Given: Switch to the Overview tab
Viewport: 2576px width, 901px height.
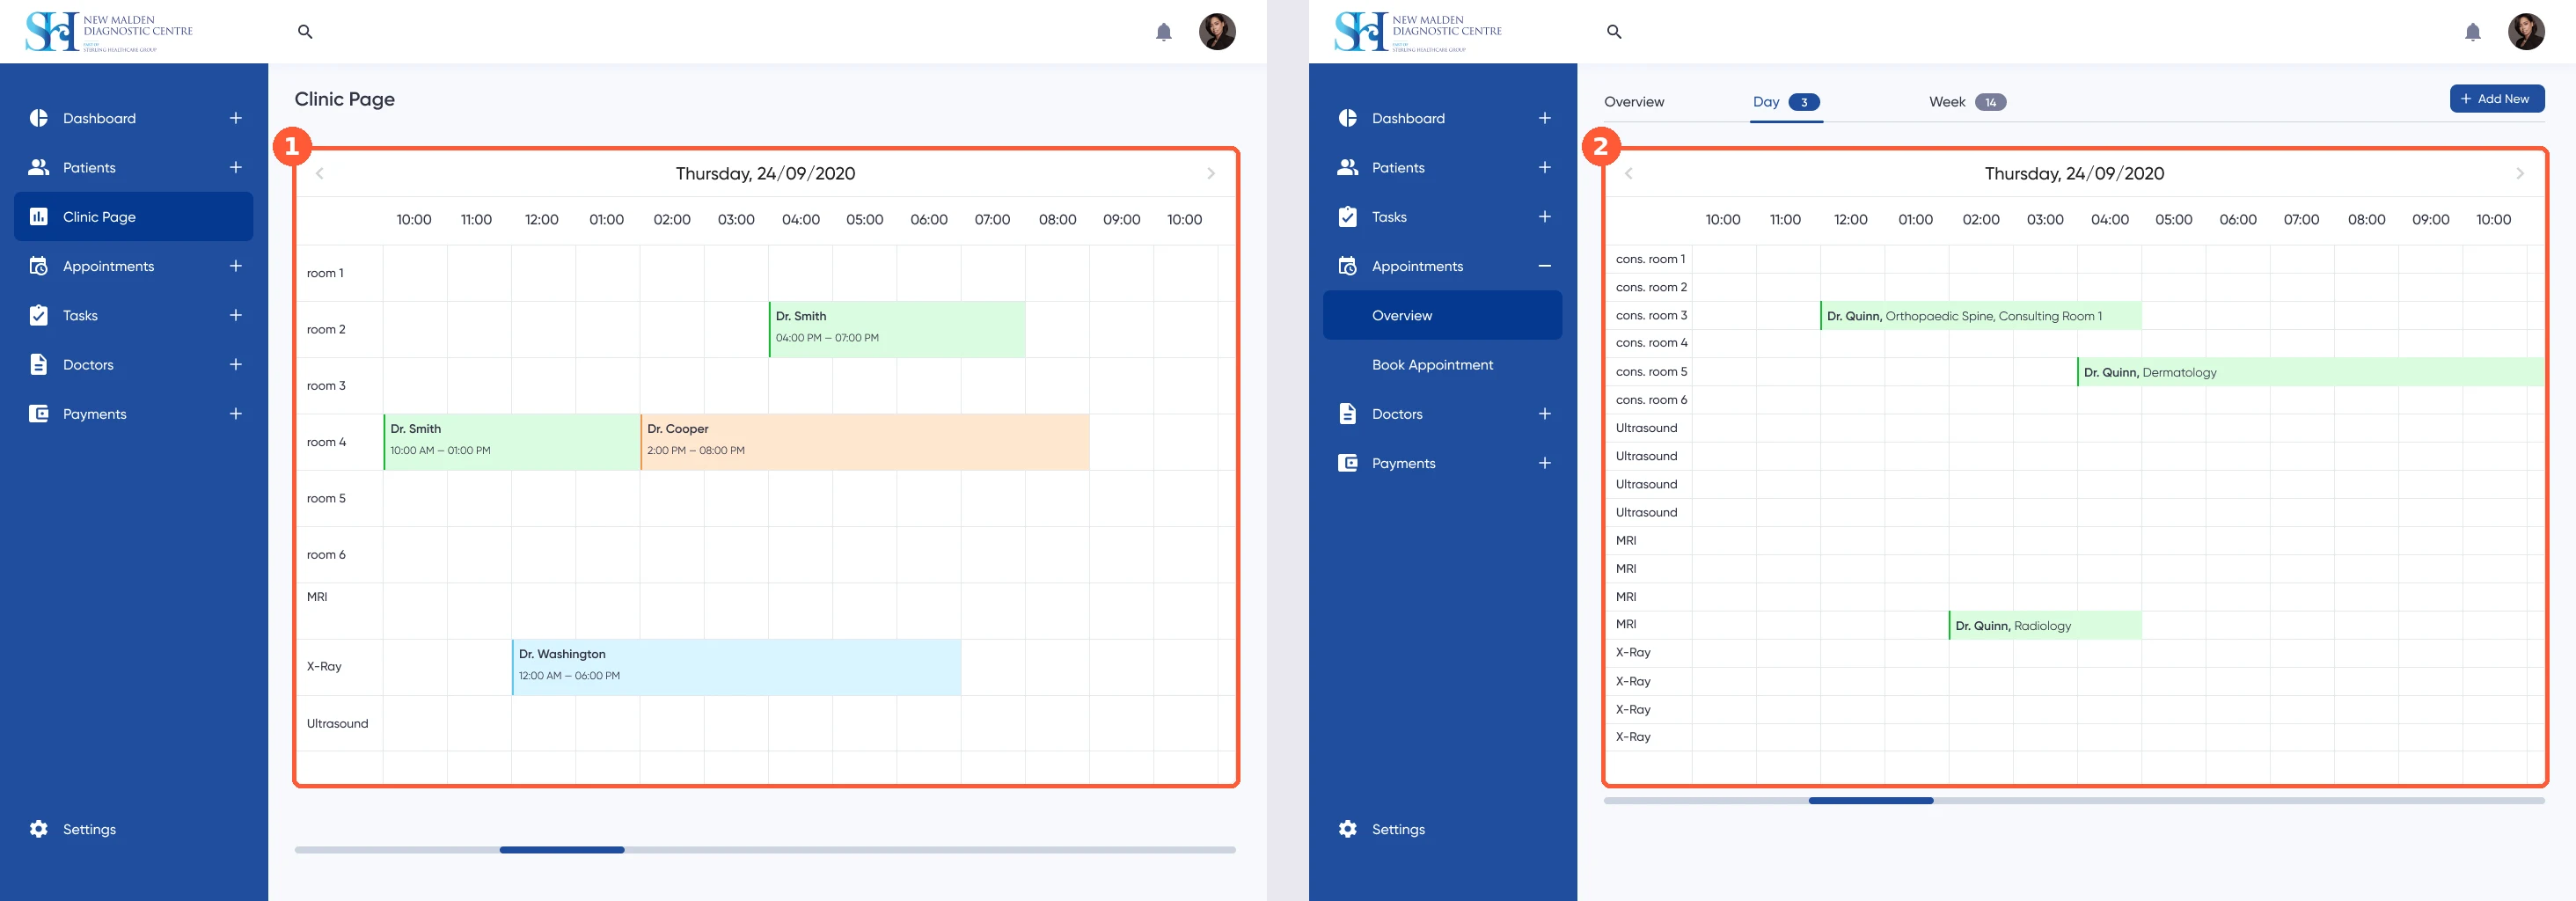Looking at the screenshot, I should [x=1634, y=102].
